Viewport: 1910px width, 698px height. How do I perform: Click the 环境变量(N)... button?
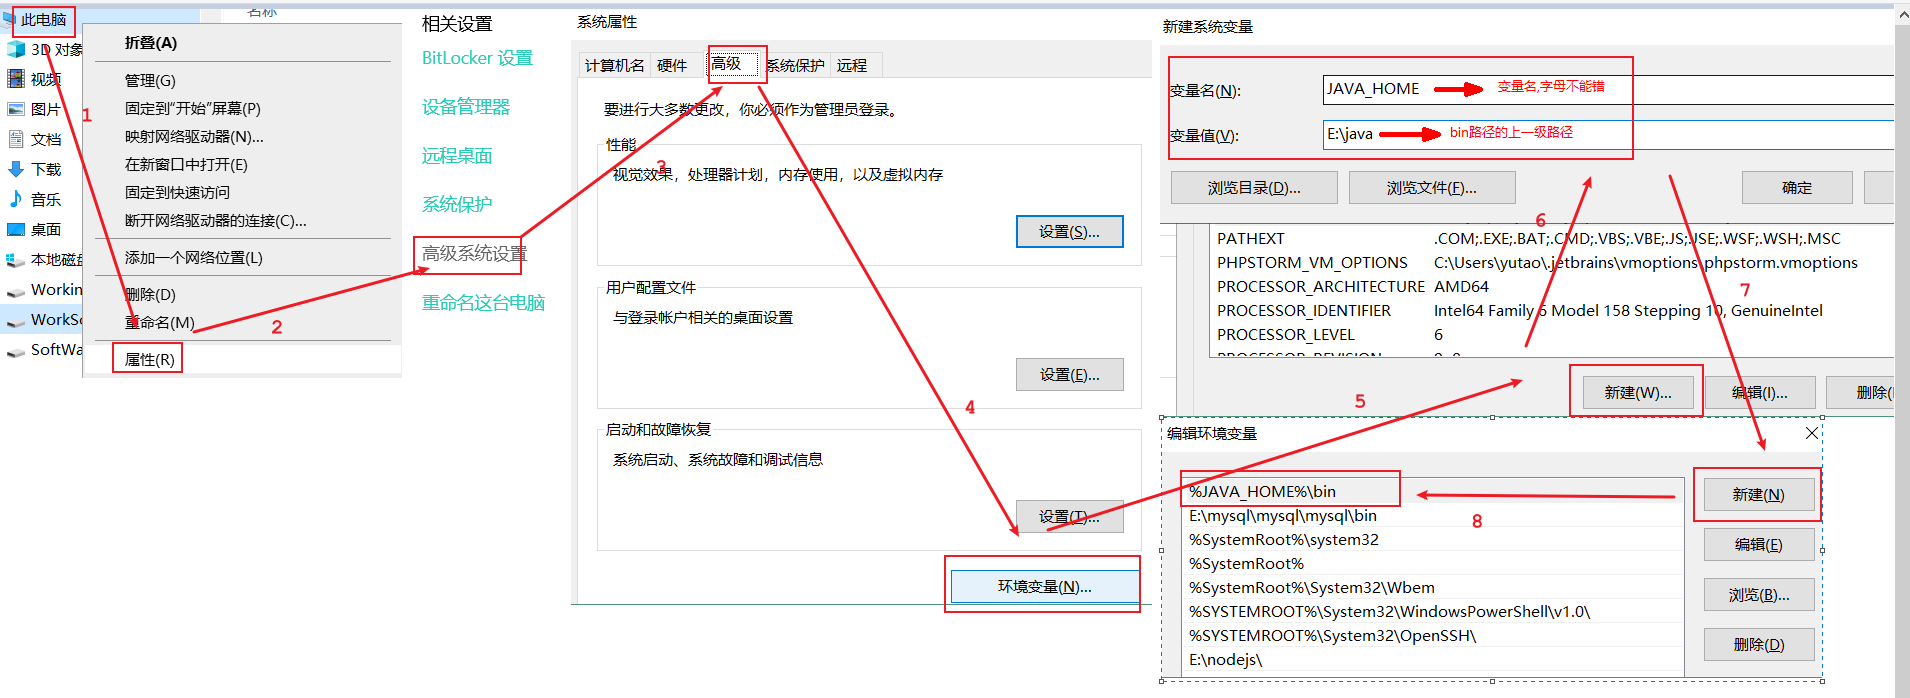pos(1044,586)
